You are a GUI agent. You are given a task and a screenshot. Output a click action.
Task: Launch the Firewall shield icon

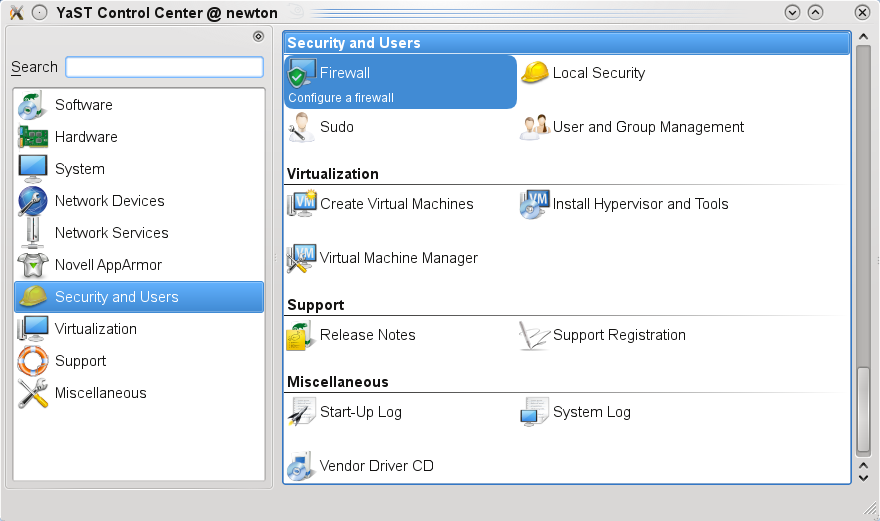302,74
